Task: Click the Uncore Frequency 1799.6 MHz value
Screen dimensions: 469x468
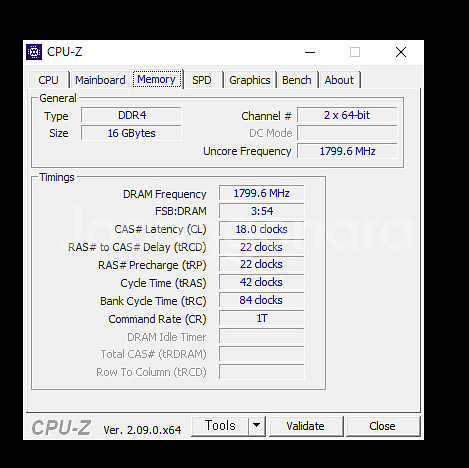Action: (347, 151)
